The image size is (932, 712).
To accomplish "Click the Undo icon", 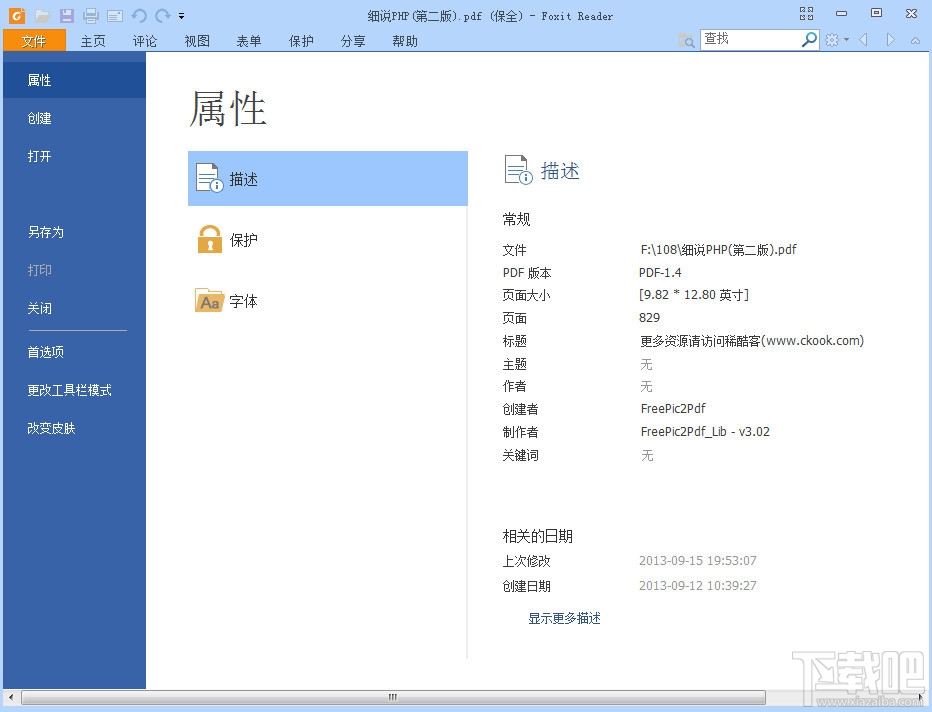I will point(137,15).
